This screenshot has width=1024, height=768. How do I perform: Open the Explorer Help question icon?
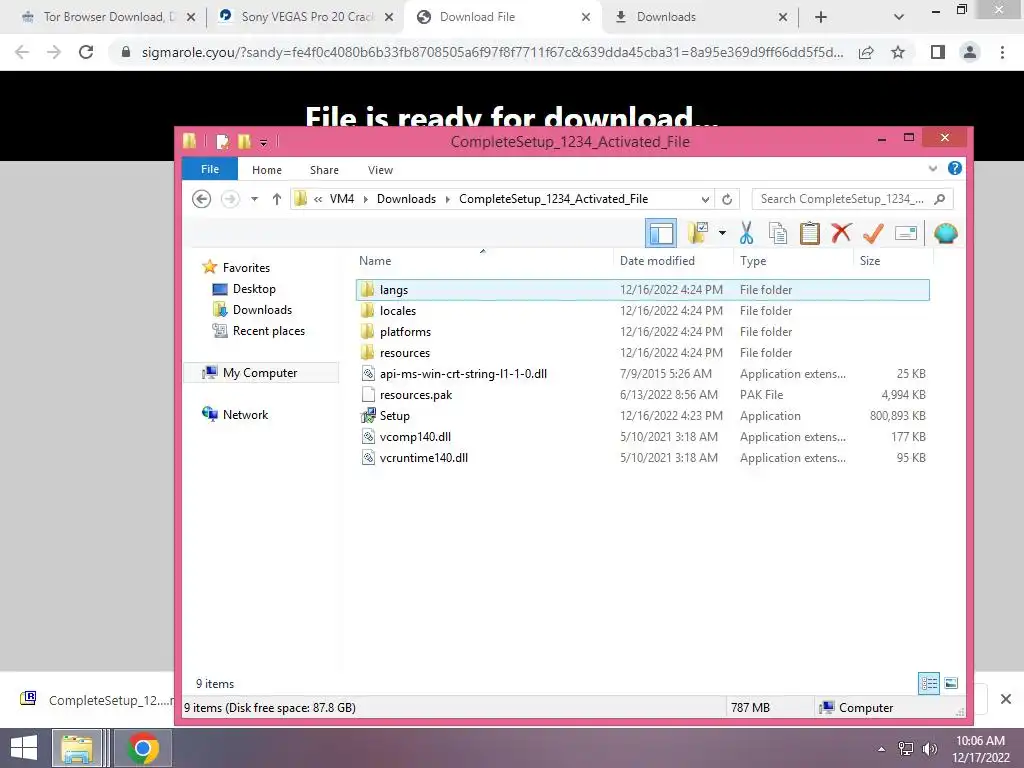click(955, 168)
